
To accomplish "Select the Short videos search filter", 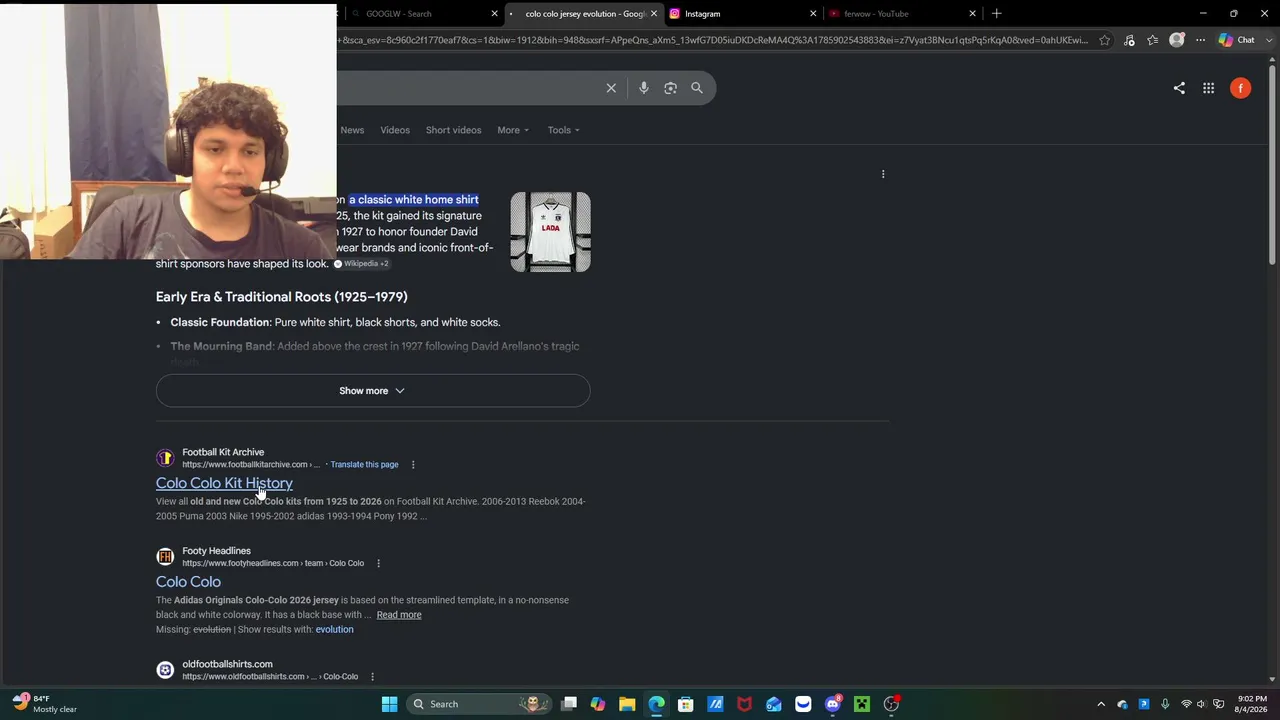I will click(x=453, y=130).
